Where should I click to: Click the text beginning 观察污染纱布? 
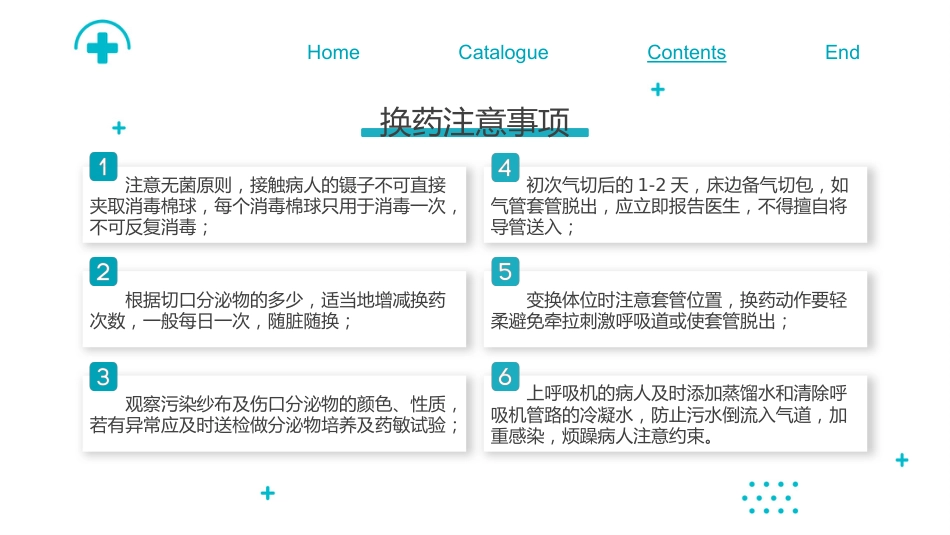274,414
